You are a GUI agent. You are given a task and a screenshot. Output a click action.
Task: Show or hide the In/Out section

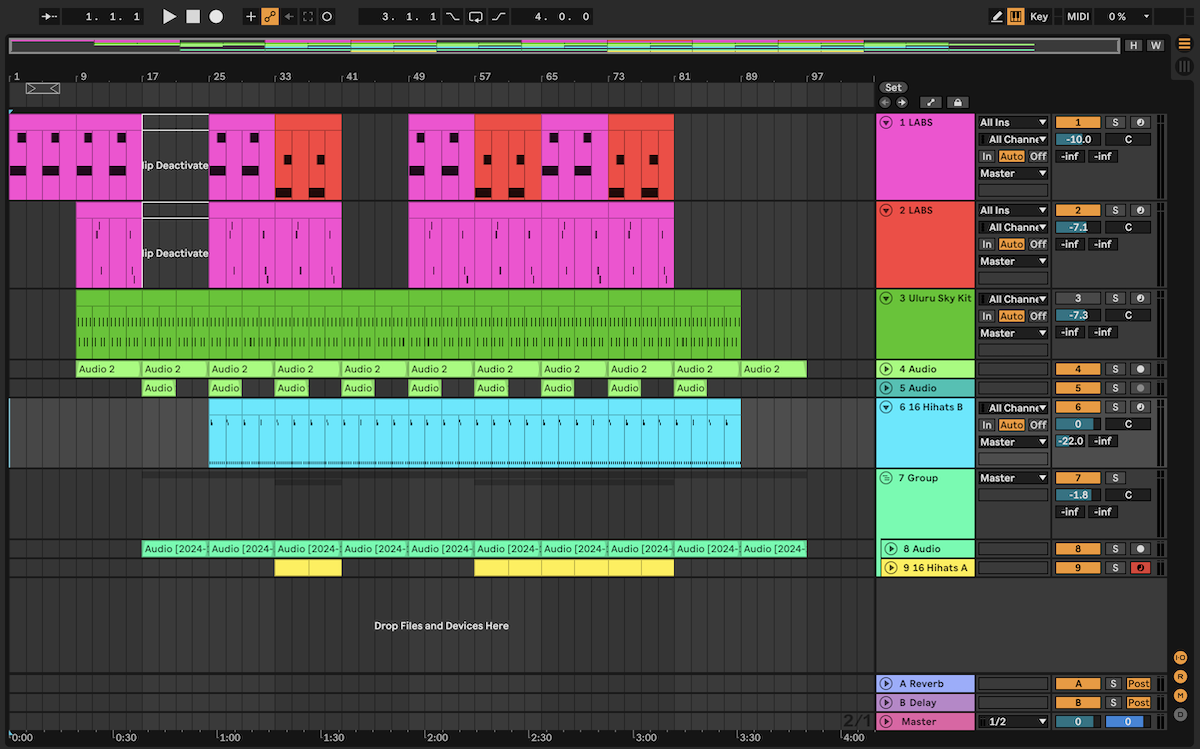tap(1181, 657)
